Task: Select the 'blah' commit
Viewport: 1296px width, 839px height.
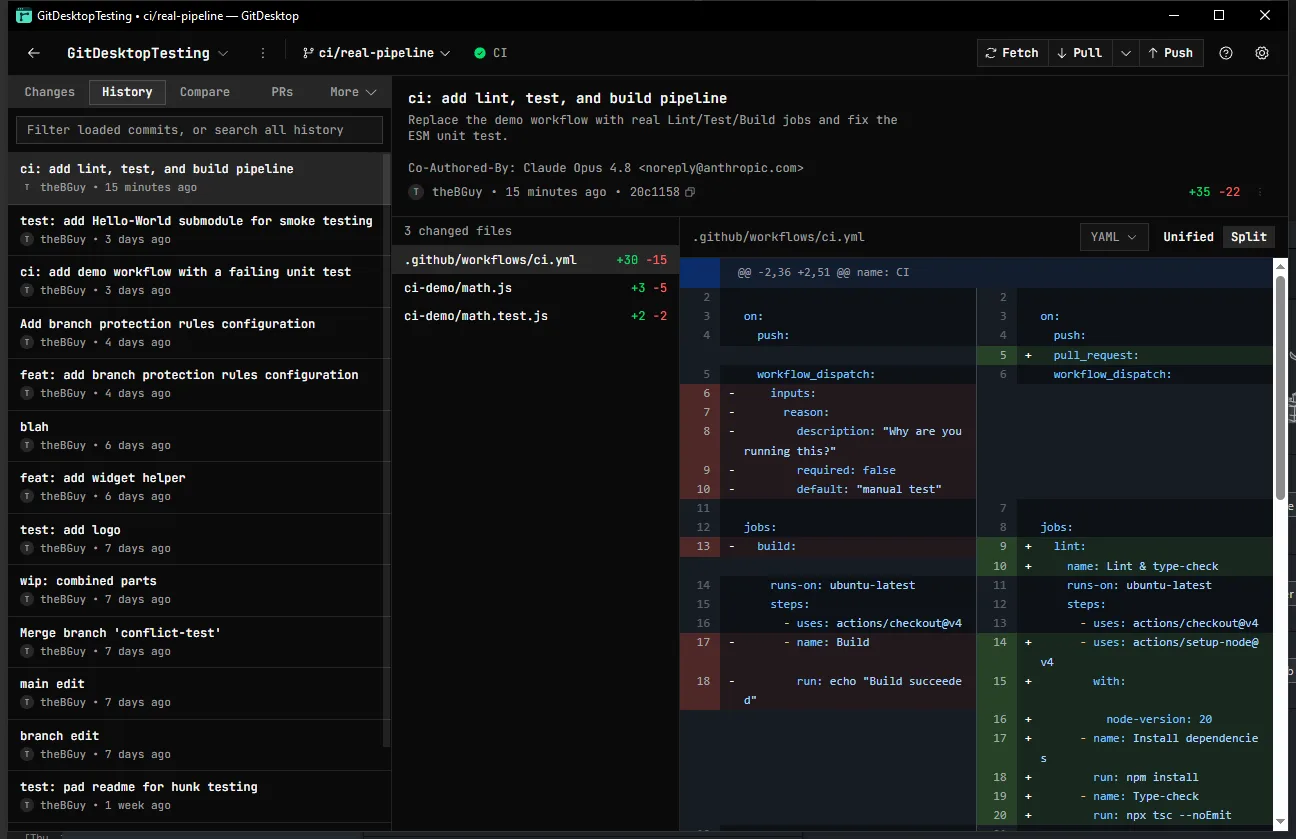Action: (195, 436)
